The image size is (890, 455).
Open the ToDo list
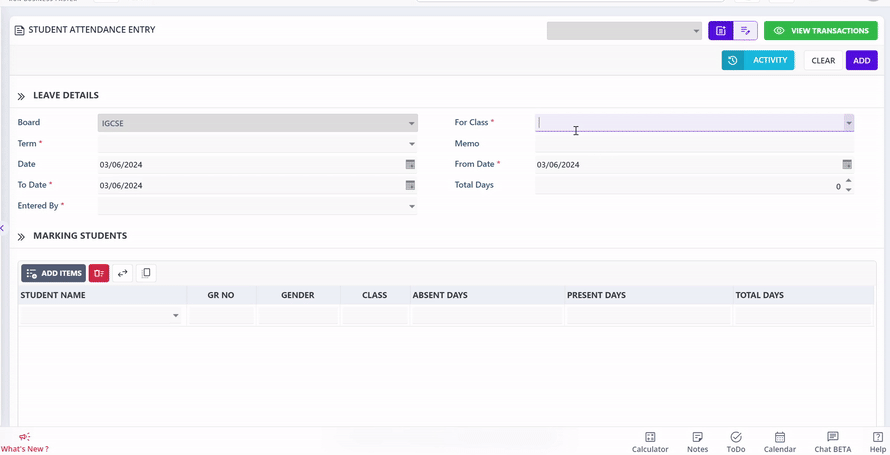(x=736, y=442)
